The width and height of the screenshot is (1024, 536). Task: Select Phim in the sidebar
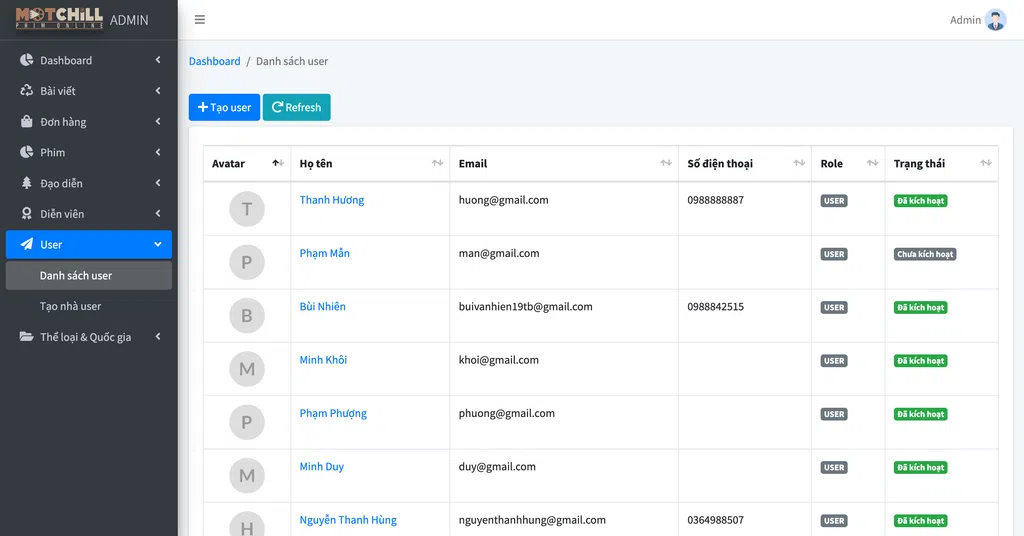click(89, 152)
